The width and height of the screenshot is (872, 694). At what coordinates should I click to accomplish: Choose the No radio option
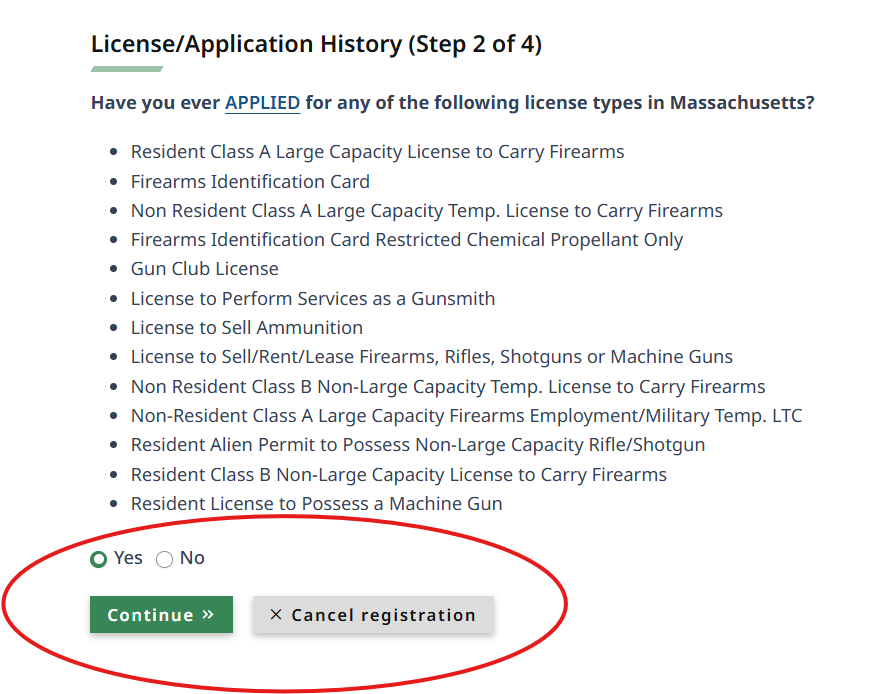click(165, 559)
